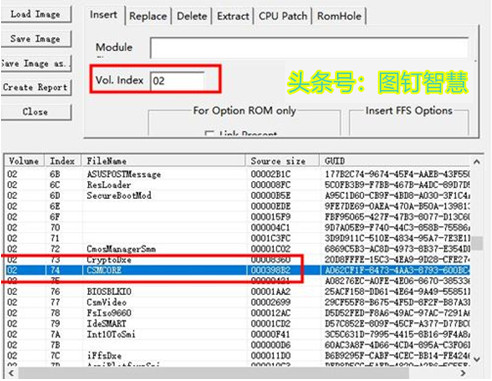Select row with index 70
Image resolution: width=492 pixels, height=381 pixels.
point(238,228)
